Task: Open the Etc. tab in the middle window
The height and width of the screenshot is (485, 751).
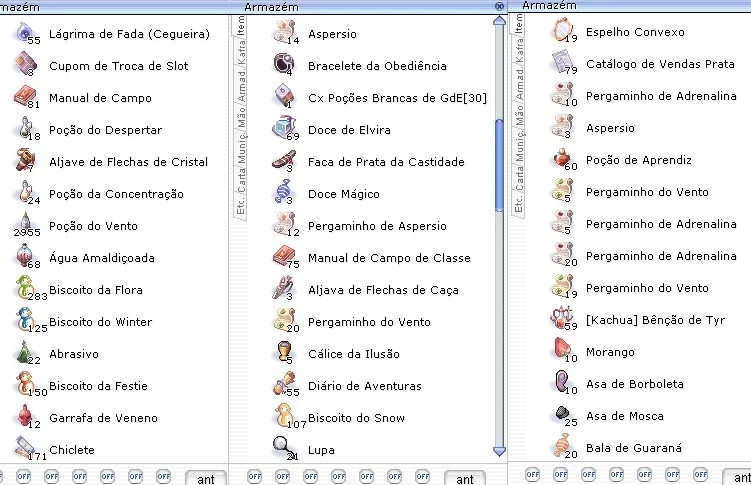Action: click(x=241, y=205)
